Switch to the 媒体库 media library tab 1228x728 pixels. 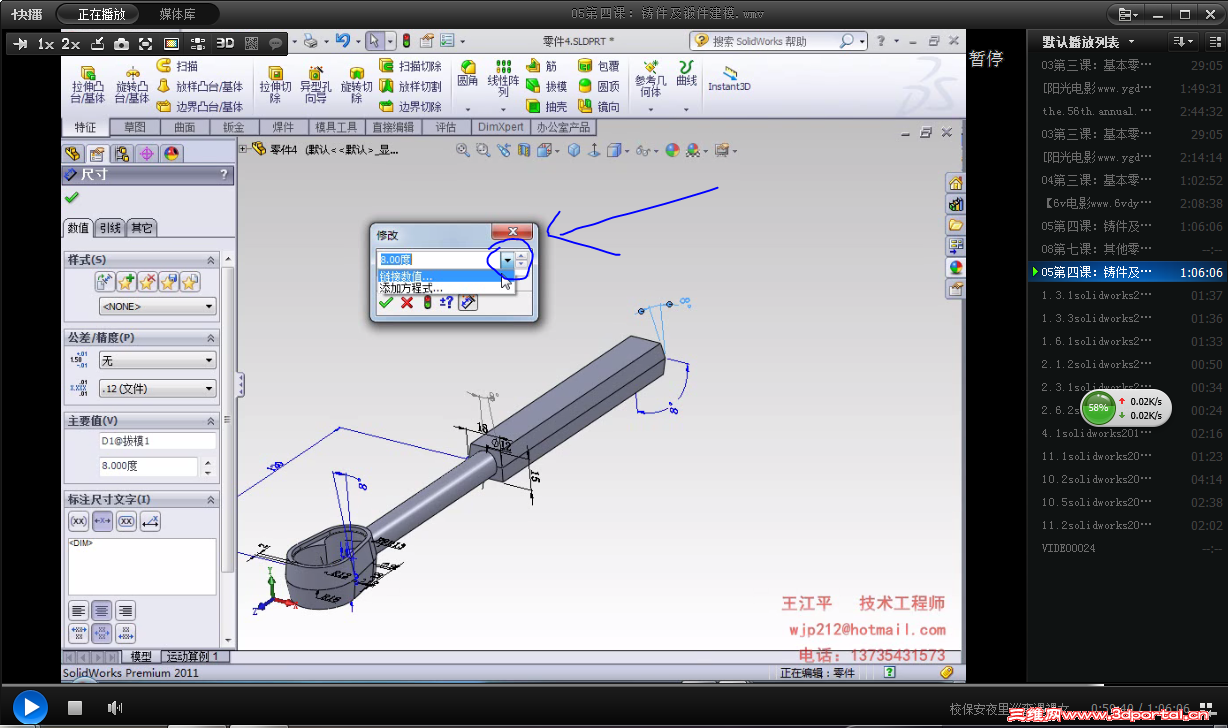tap(177, 14)
